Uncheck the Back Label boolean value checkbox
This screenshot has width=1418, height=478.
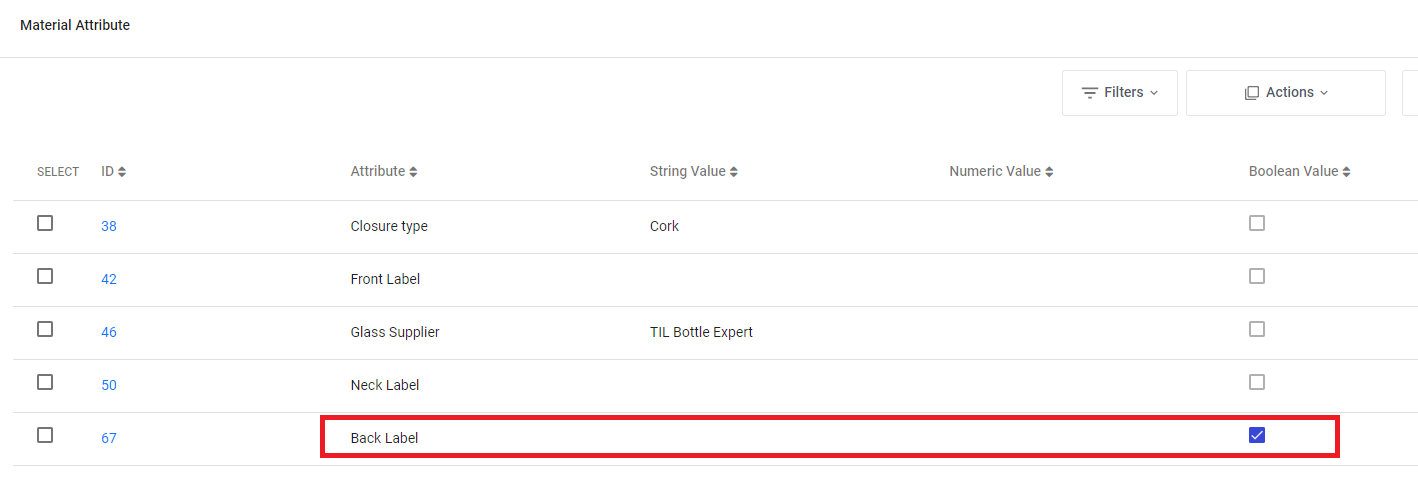pyautogui.click(x=1257, y=435)
